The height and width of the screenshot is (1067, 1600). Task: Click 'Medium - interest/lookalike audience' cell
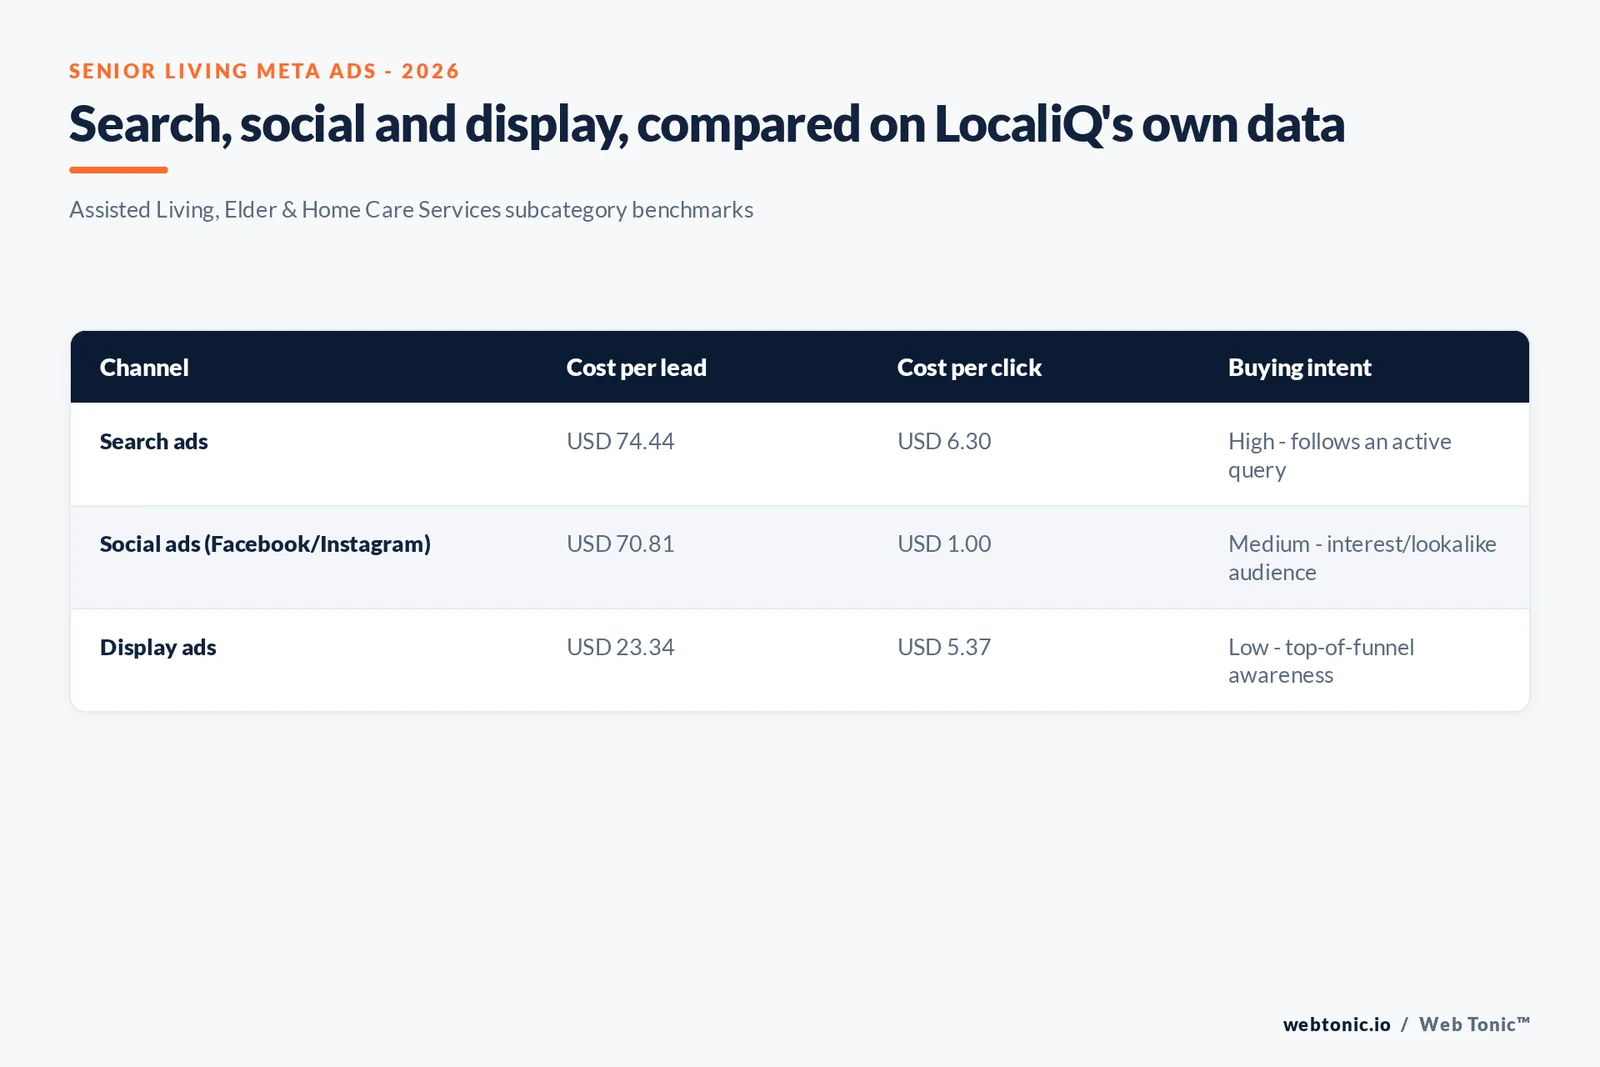click(1362, 558)
